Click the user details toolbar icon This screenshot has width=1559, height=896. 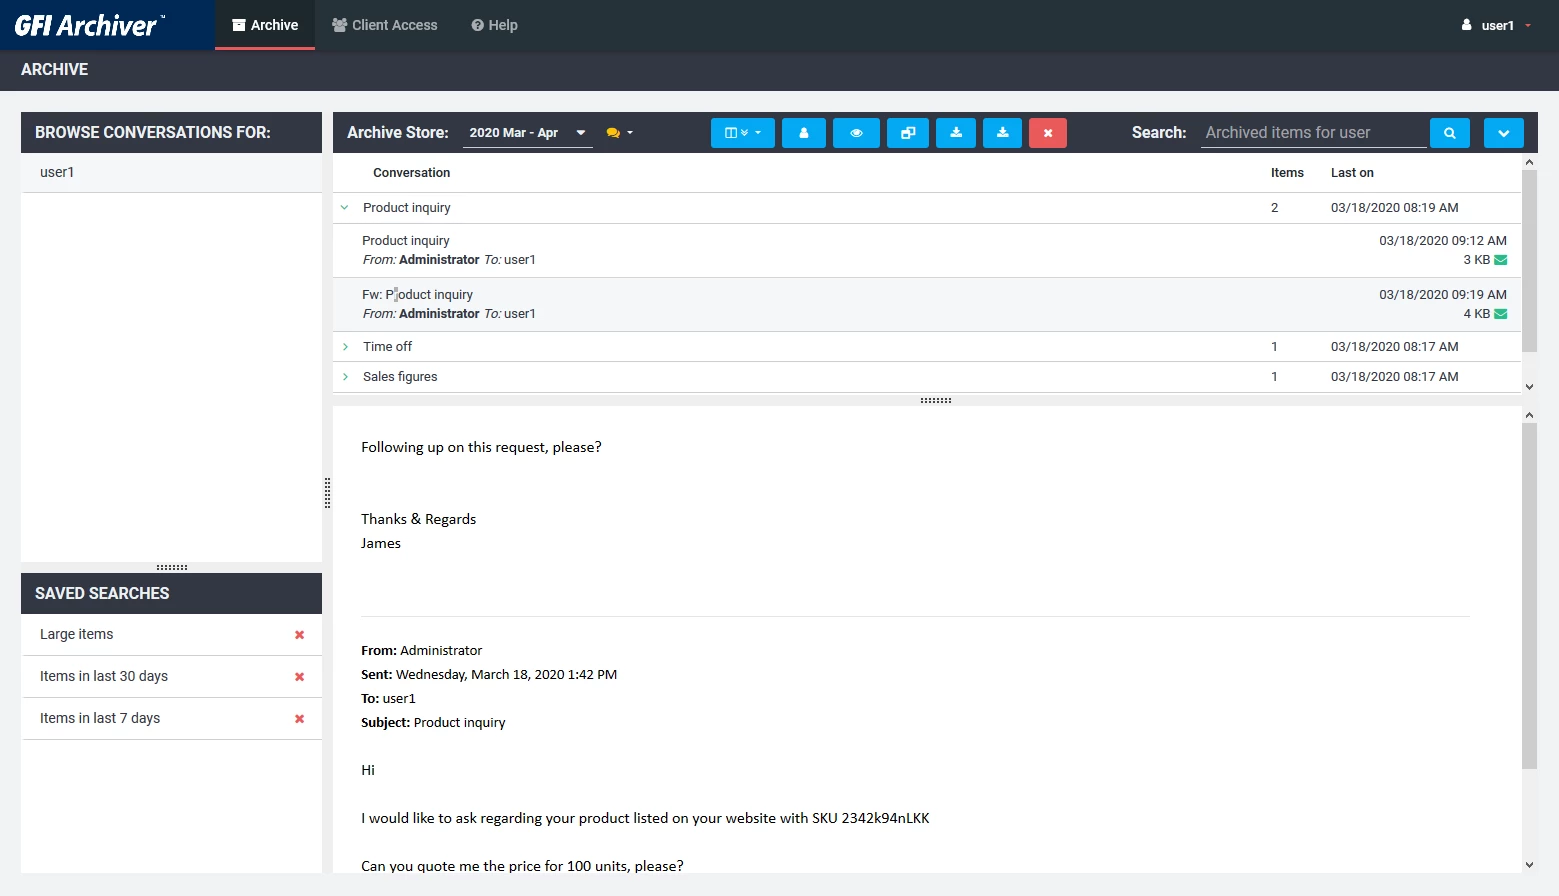click(x=804, y=132)
